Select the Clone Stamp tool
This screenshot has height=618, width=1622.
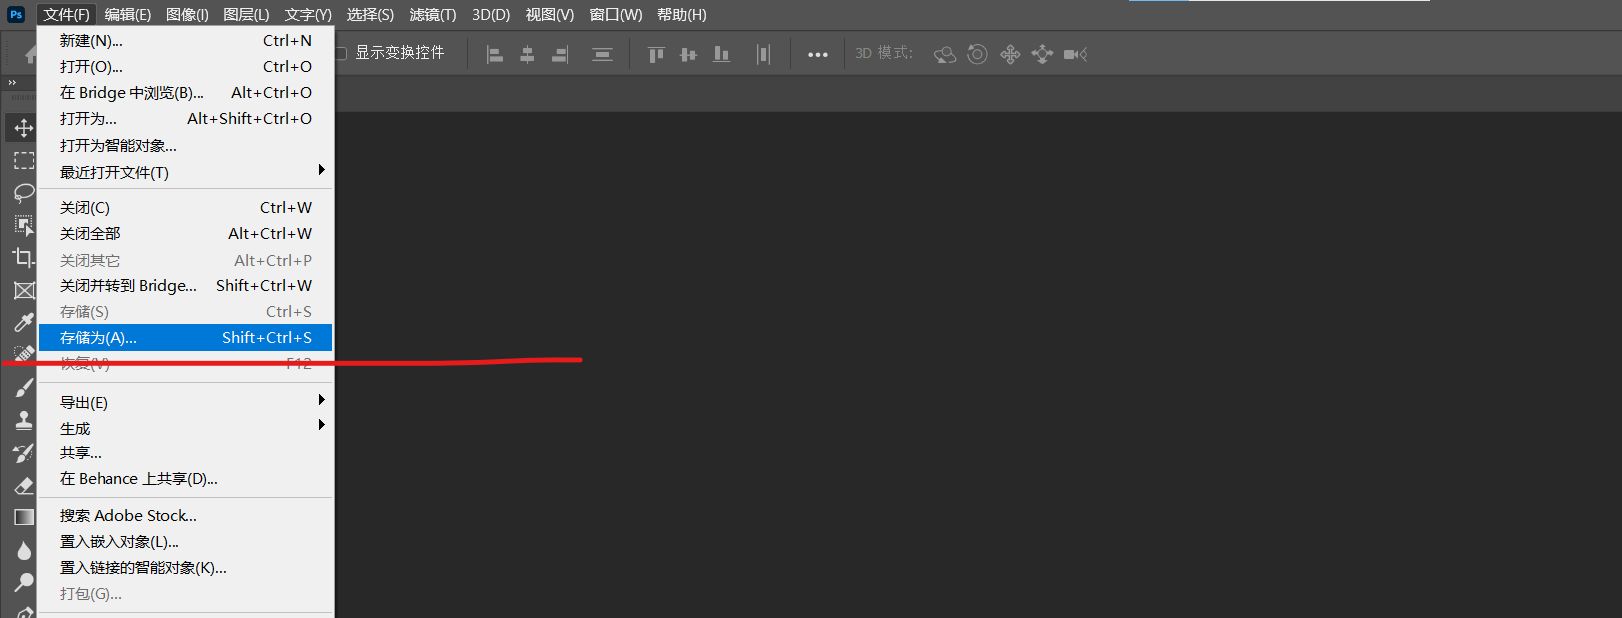pyautogui.click(x=23, y=420)
